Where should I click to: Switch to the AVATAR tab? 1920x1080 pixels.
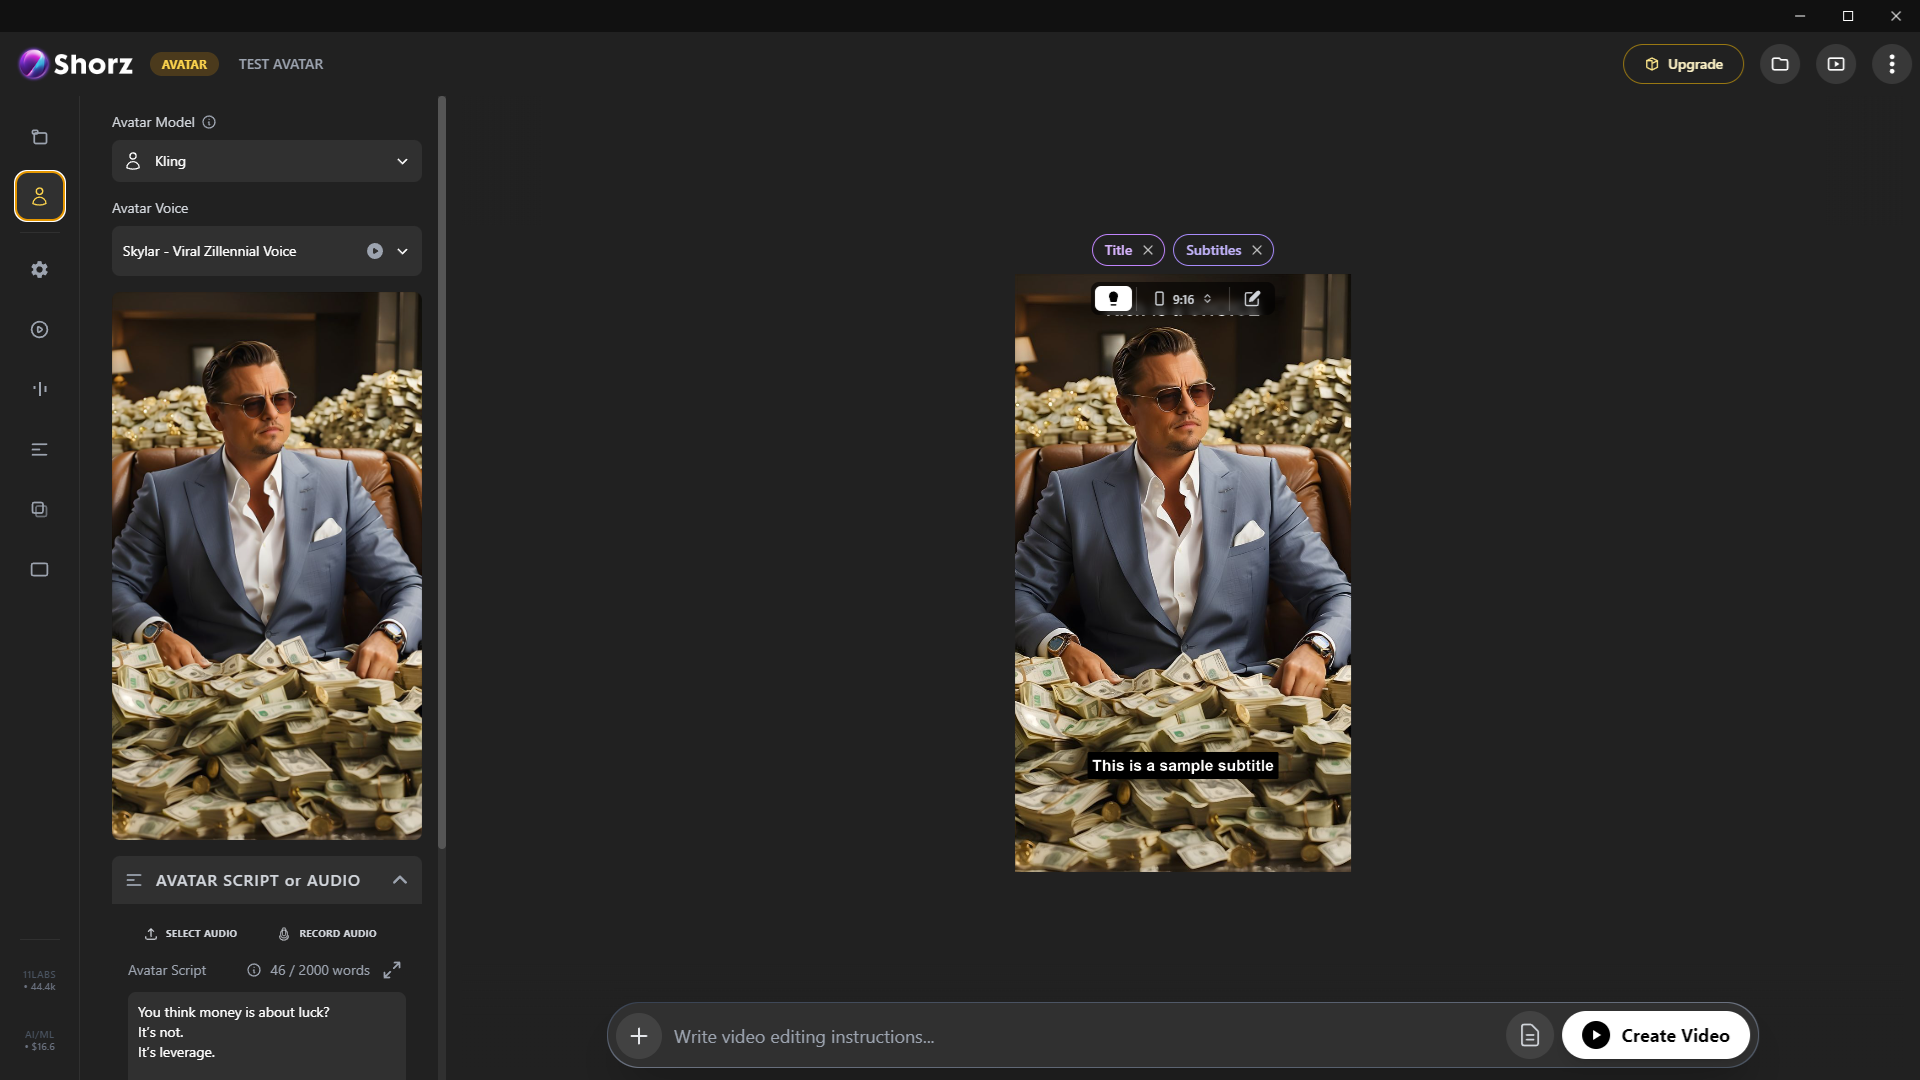point(184,64)
